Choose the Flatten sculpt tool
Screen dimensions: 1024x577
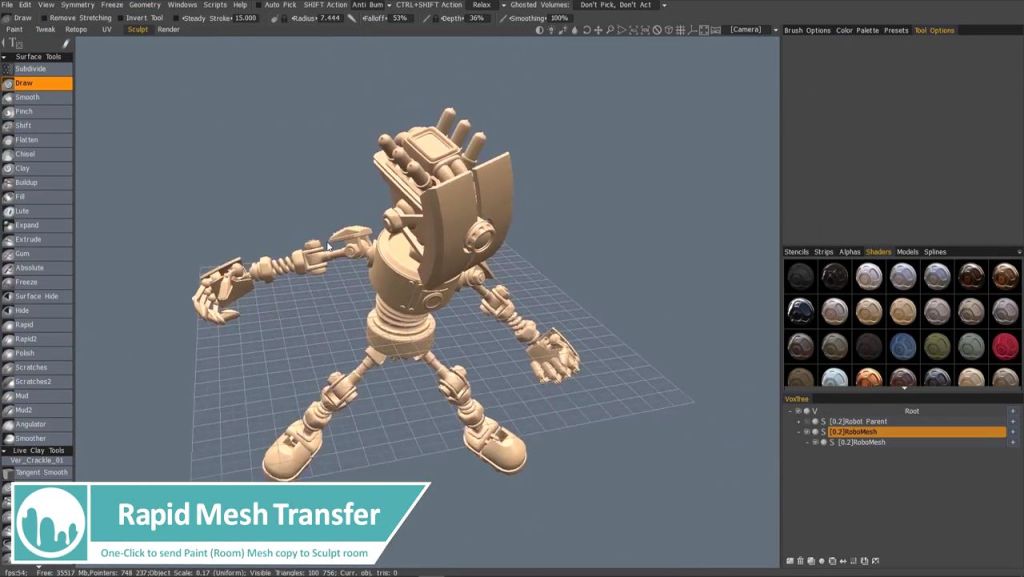[x=37, y=140]
